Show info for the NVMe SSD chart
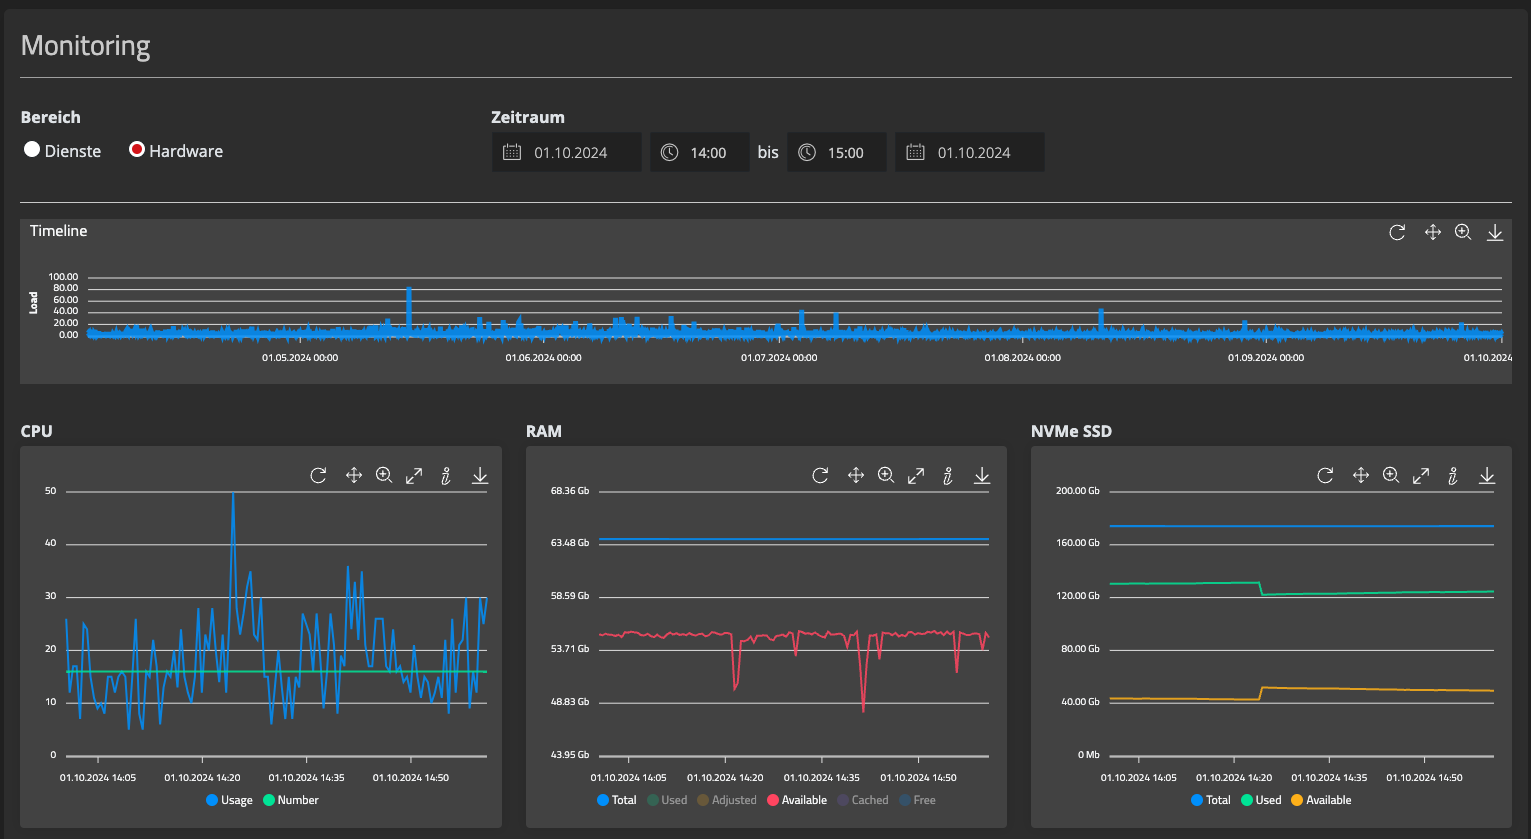This screenshot has height=839, width=1531. click(x=1453, y=476)
